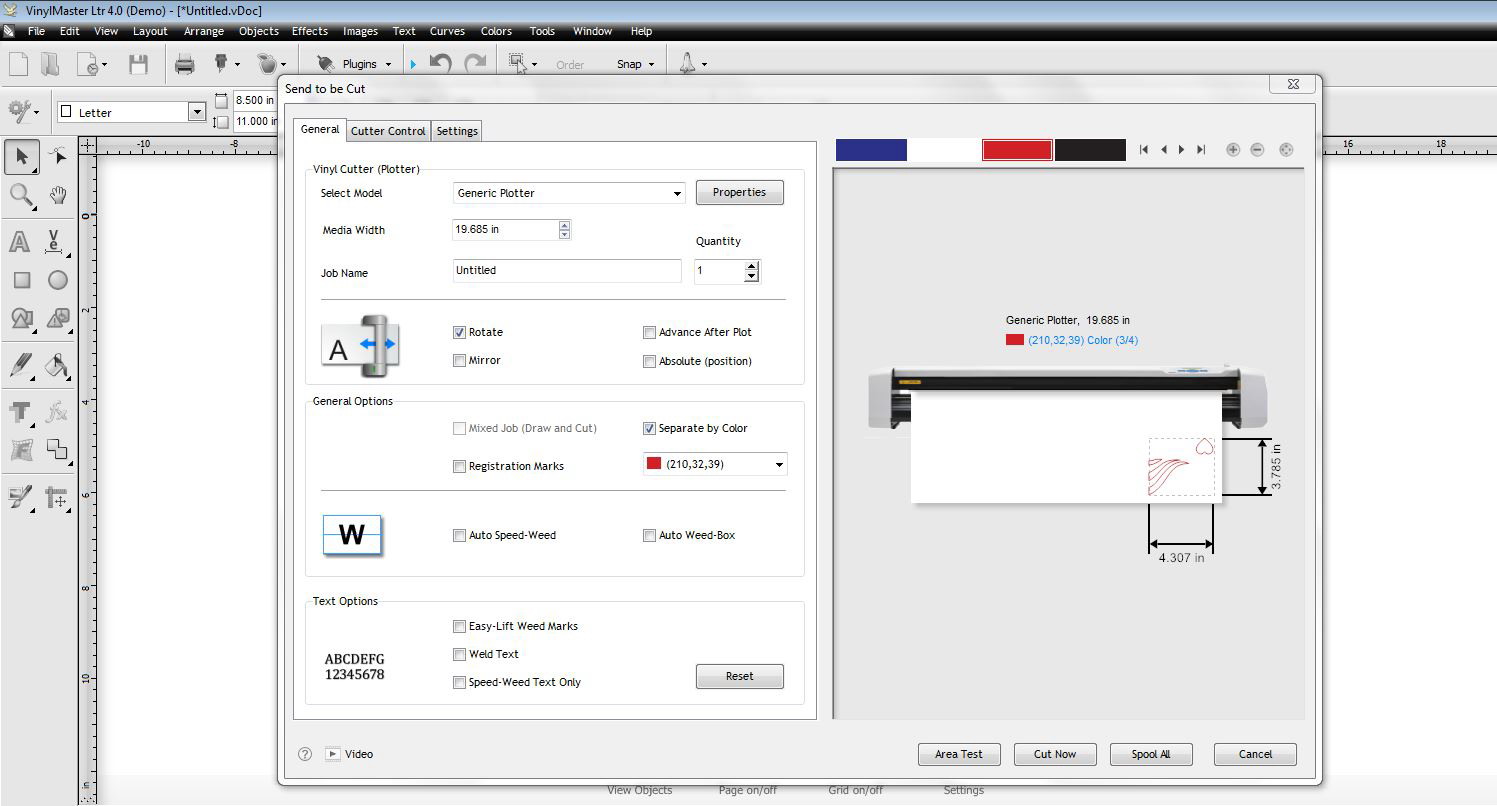Pick the paint bucket fill tool

coord(57,365)
